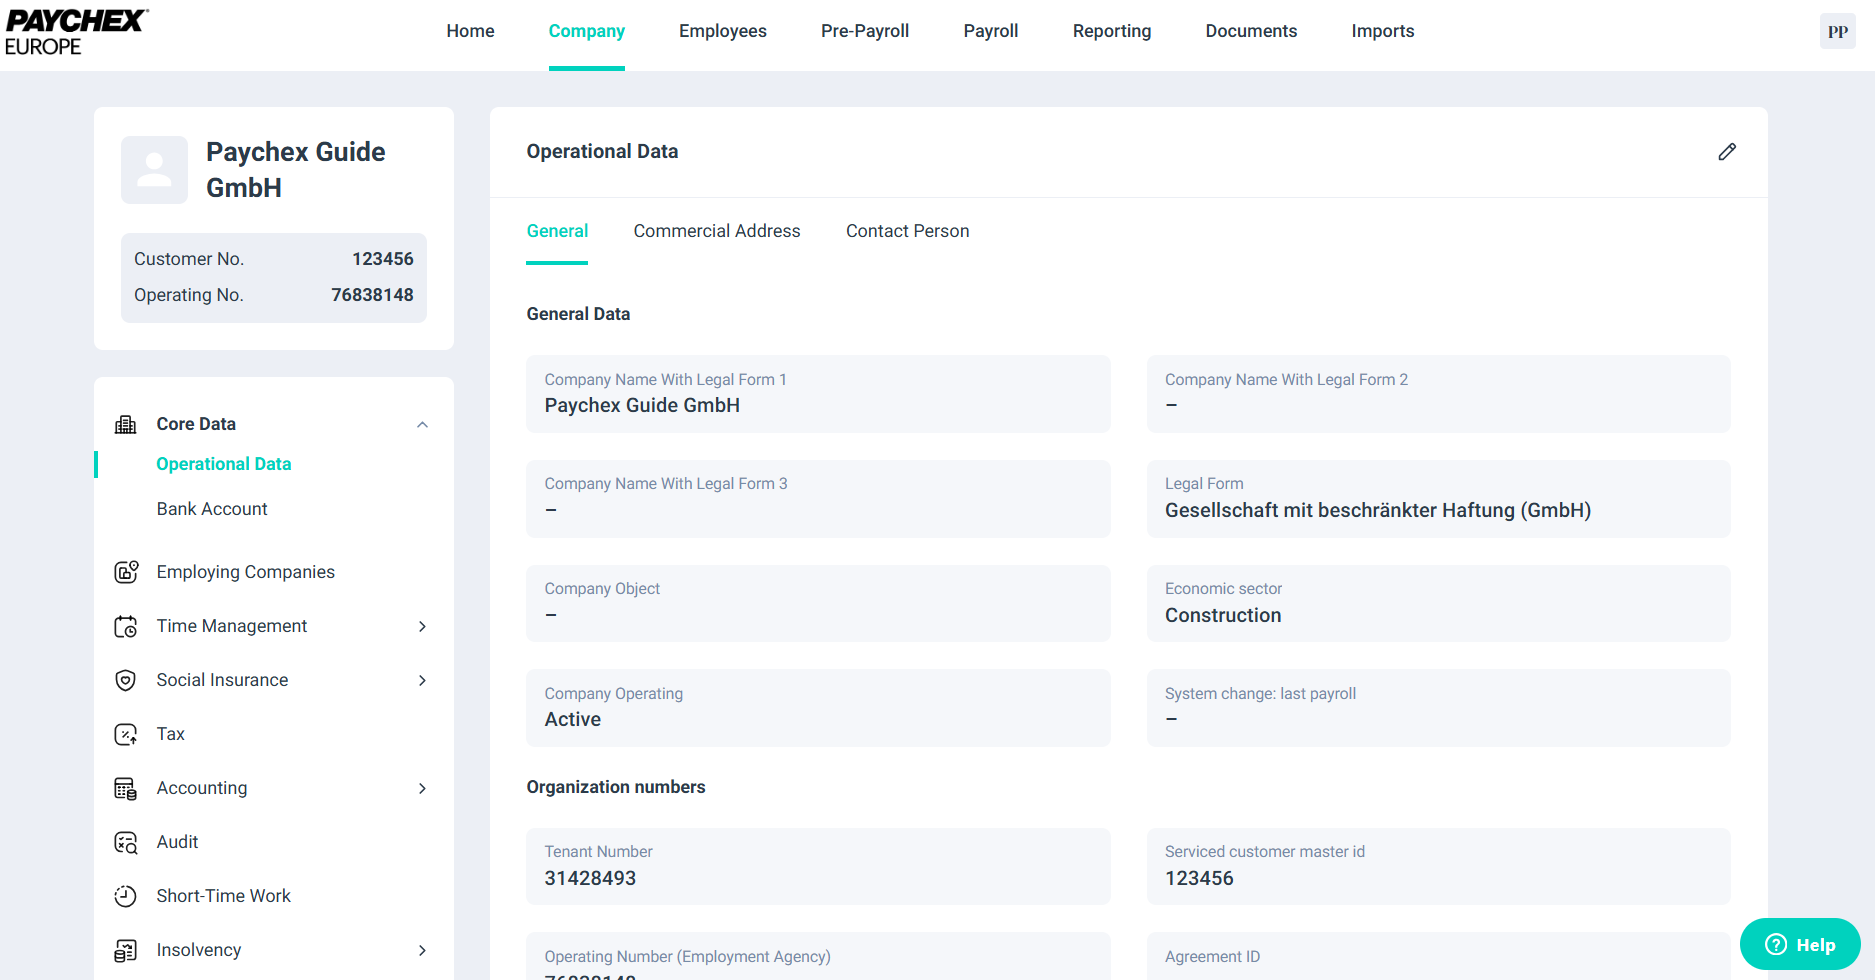Click the Tax sidebar icon
Viewport: 1875px width, 980px height.
click(x=126, y=735)
